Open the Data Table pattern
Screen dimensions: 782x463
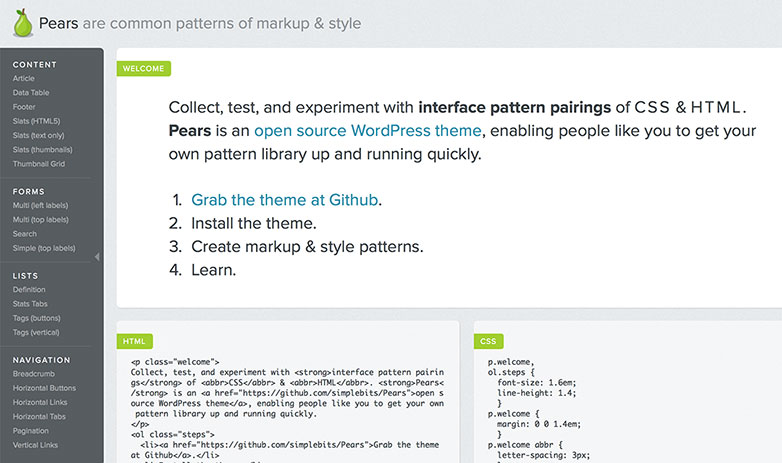[x=31, y=93]
